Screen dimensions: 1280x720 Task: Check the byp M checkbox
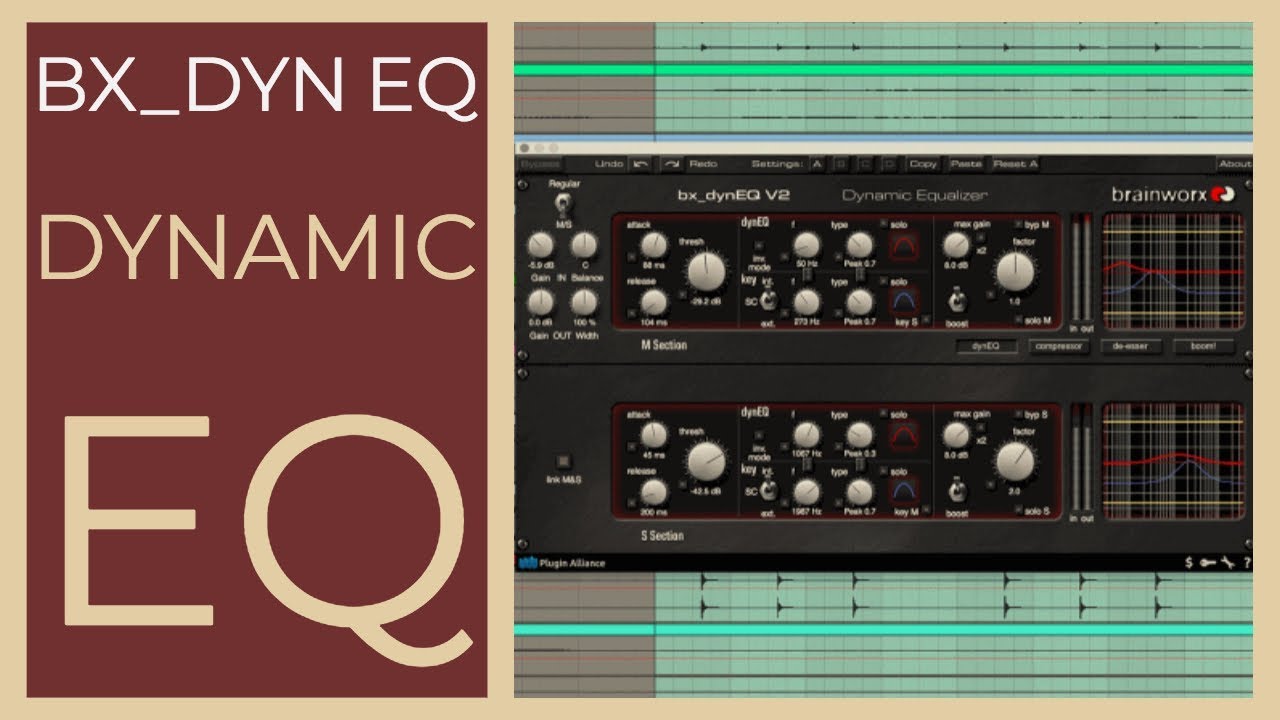[x=1019, y=223]
